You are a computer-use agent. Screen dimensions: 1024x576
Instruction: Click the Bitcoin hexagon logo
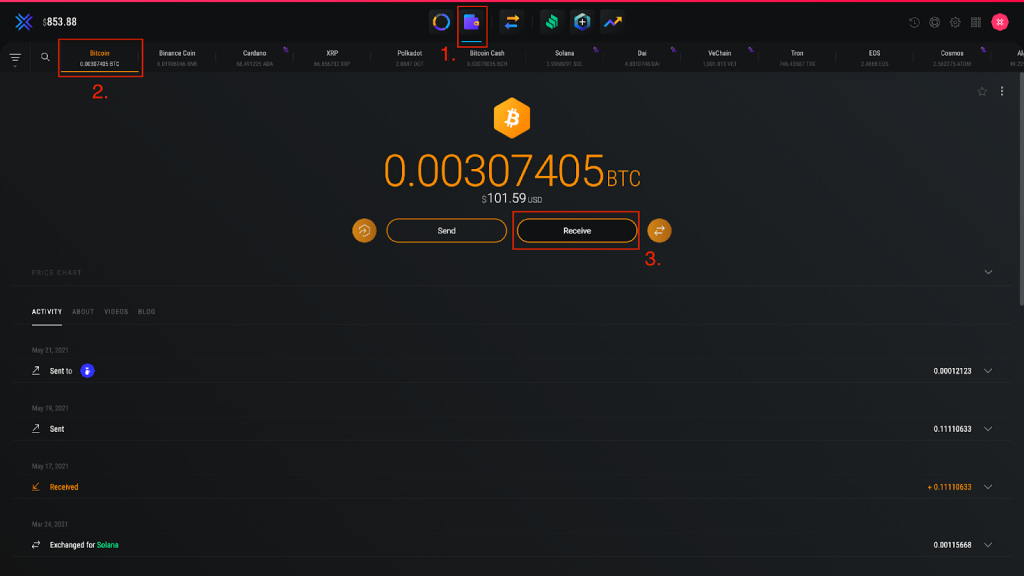coord(512,118)
